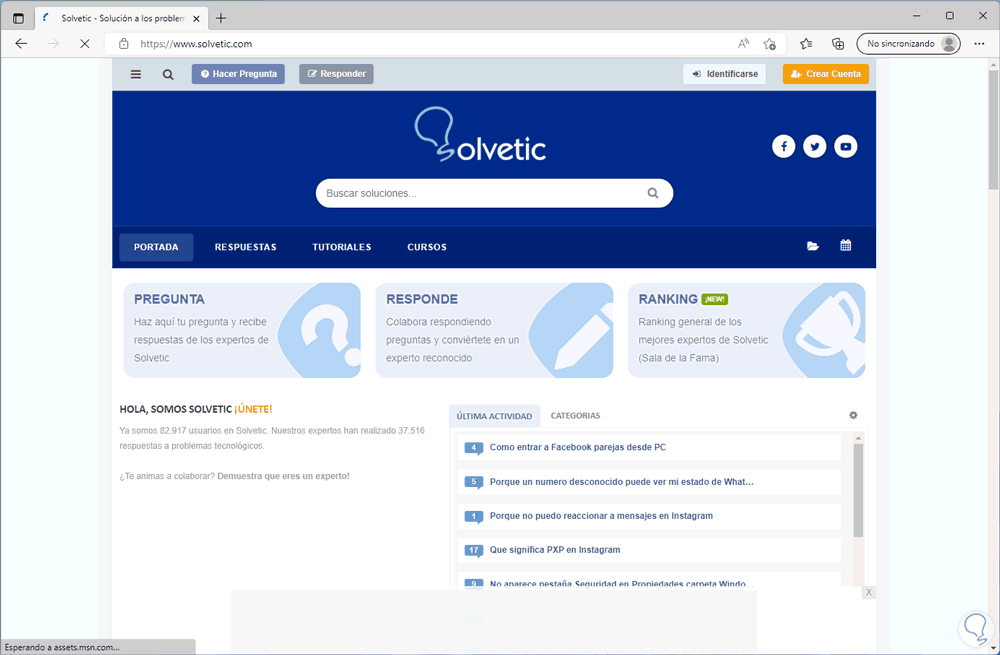Screen dimensions: 1000x655
Task: Click Responder button
Action: pos(336,74)
